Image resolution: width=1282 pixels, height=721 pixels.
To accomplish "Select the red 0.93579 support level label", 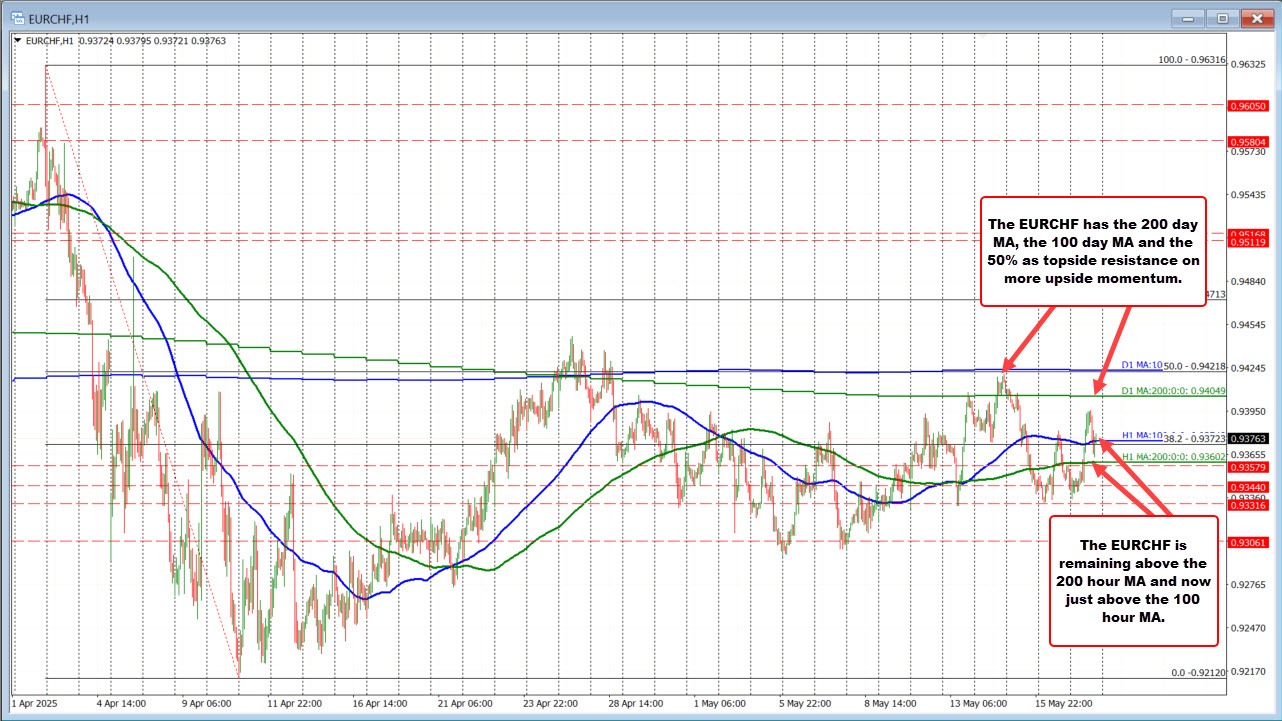I will (x=1251, y=465).
